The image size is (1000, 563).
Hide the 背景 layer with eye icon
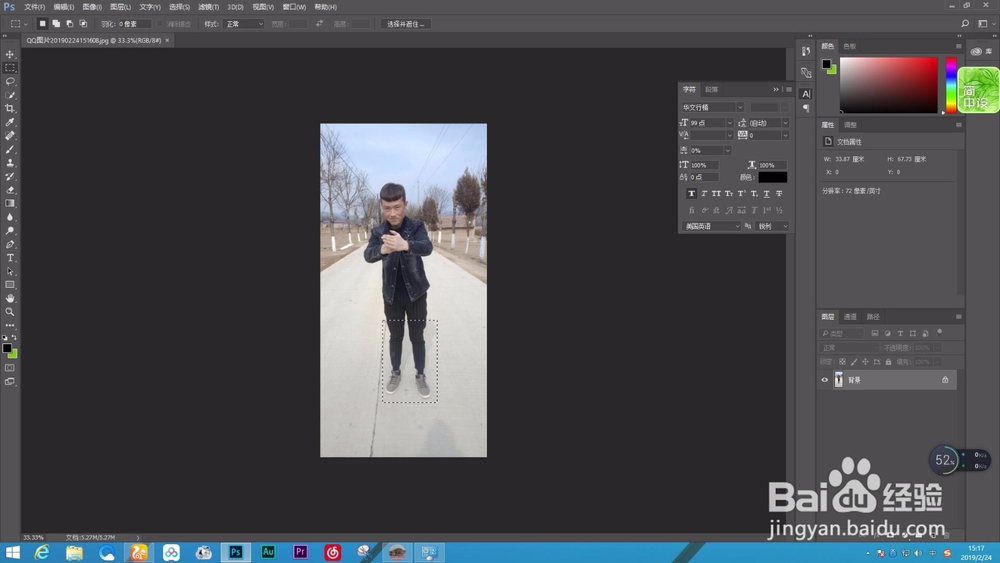click(824, 380)
